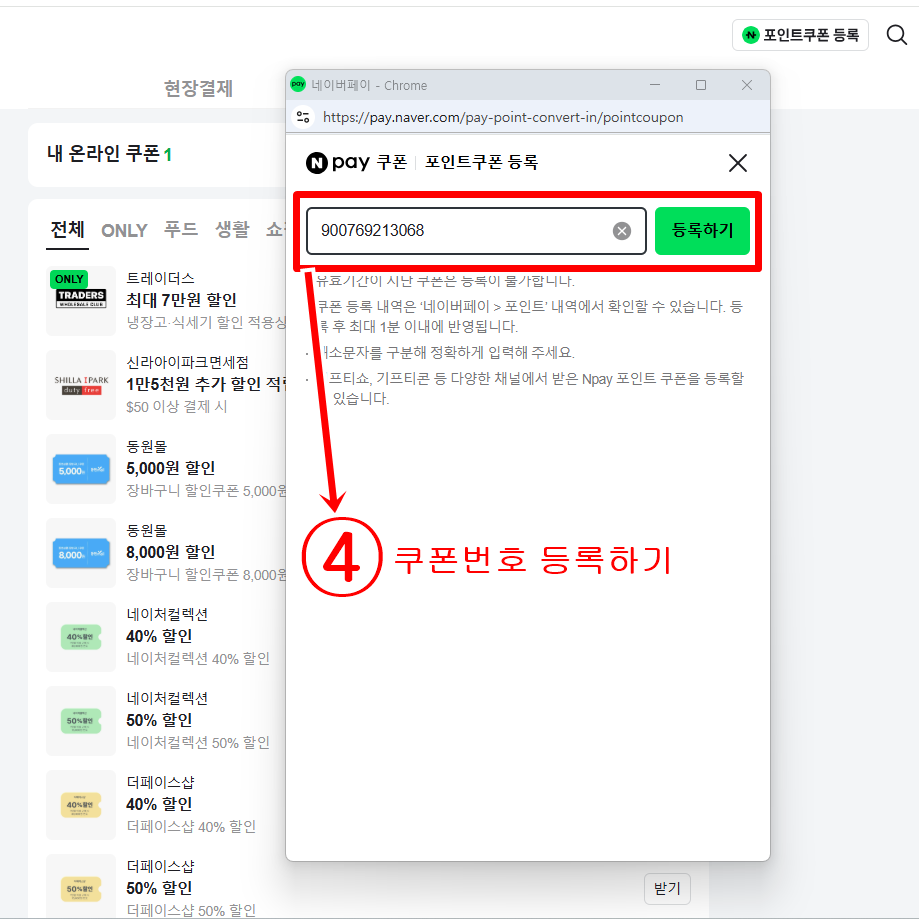The height and width of the screenshot is (919, 919).
Task: Click the 포인트쿠폰 등록 button
Action: point(800,35)
